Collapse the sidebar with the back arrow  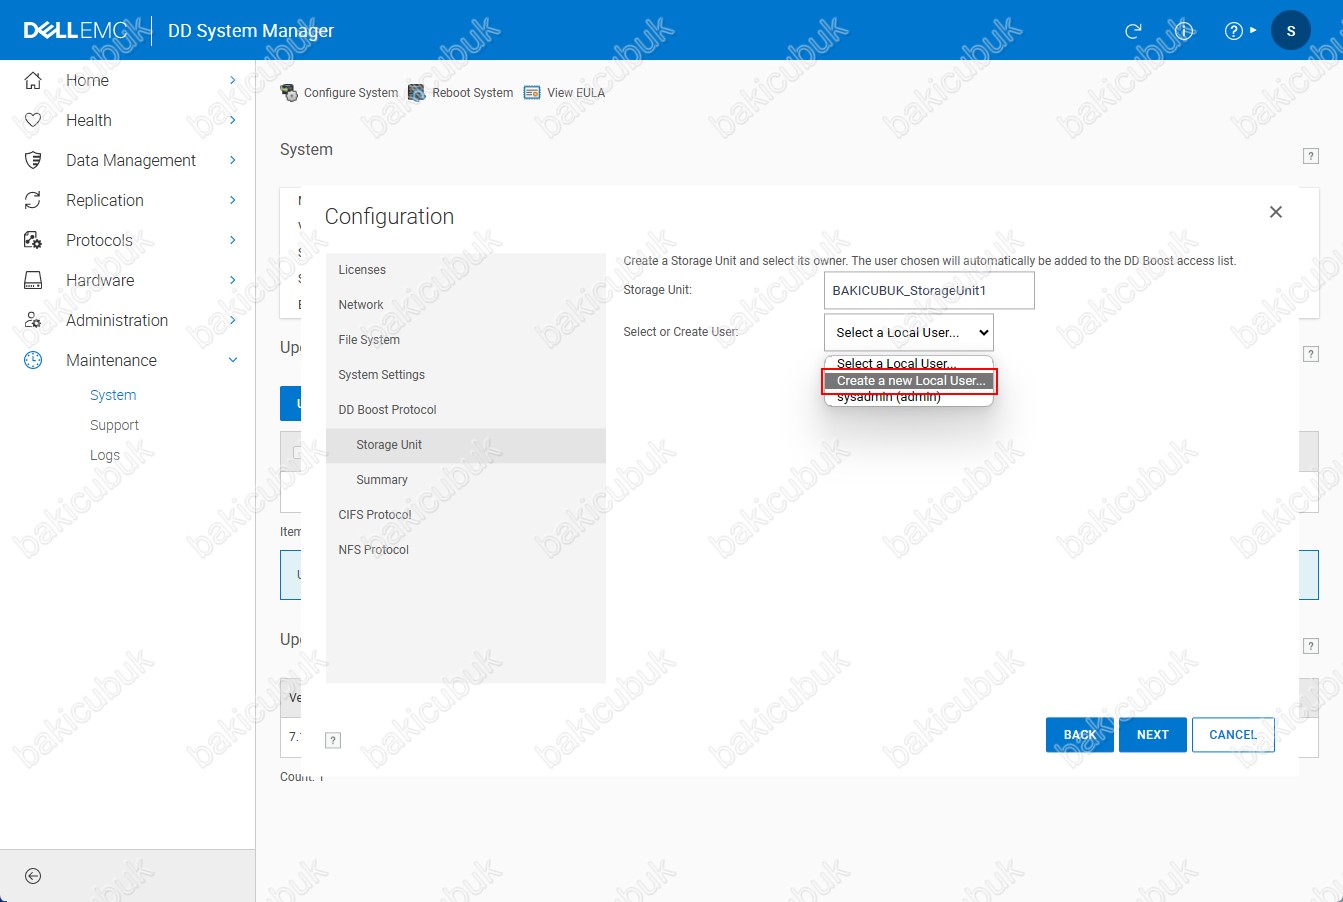click(33, 876)
